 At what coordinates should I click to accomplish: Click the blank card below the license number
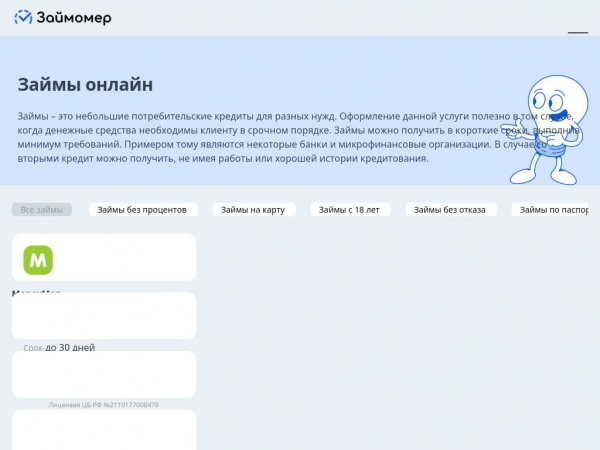pos(103,430)
